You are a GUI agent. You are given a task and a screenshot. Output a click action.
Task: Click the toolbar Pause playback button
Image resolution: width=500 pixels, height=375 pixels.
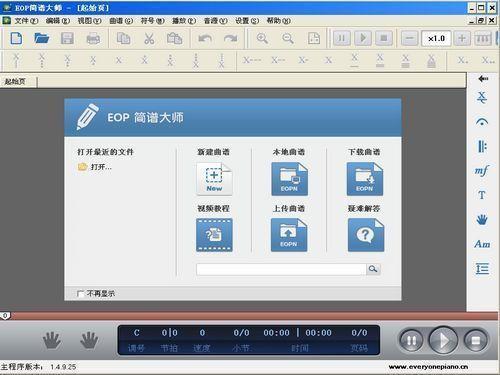(x=342, y=38)
